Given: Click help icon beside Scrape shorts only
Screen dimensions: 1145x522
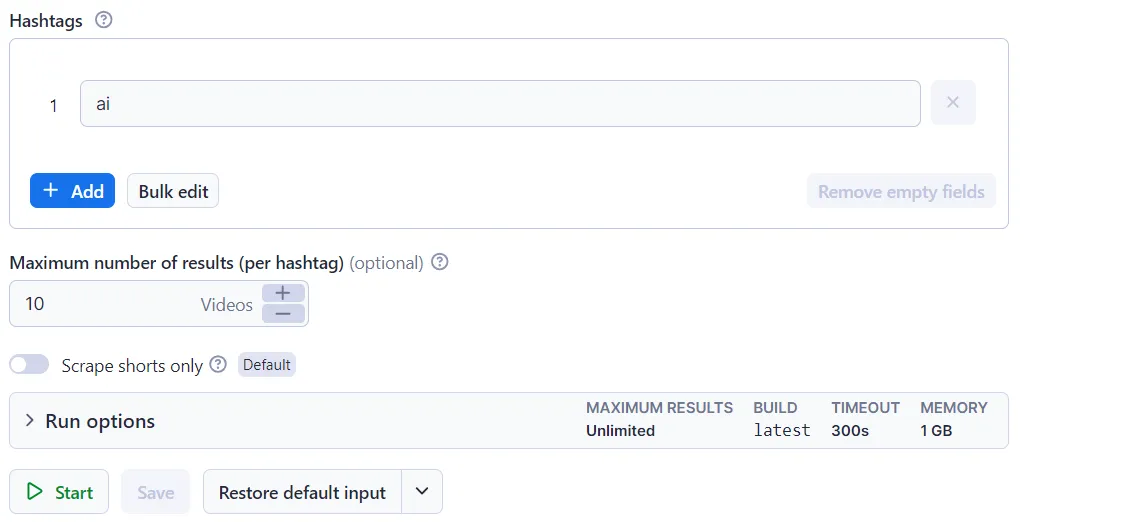Looking at the screenshot, I should [x=218, y=364].
